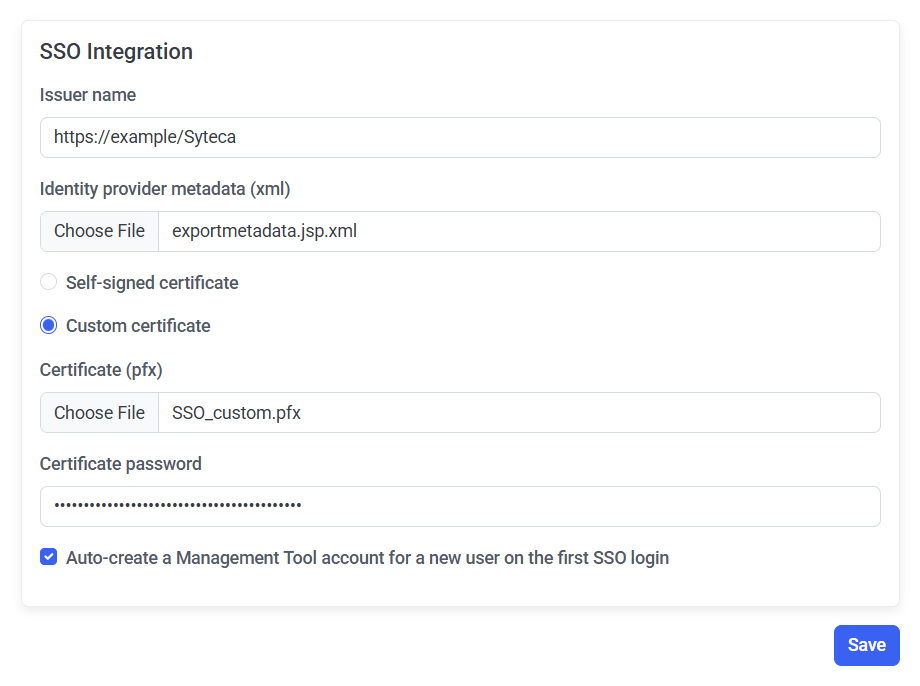The height and width of the screenshot is (686, 920).
Task: Click the masked password dots
Action: point(178,506)
